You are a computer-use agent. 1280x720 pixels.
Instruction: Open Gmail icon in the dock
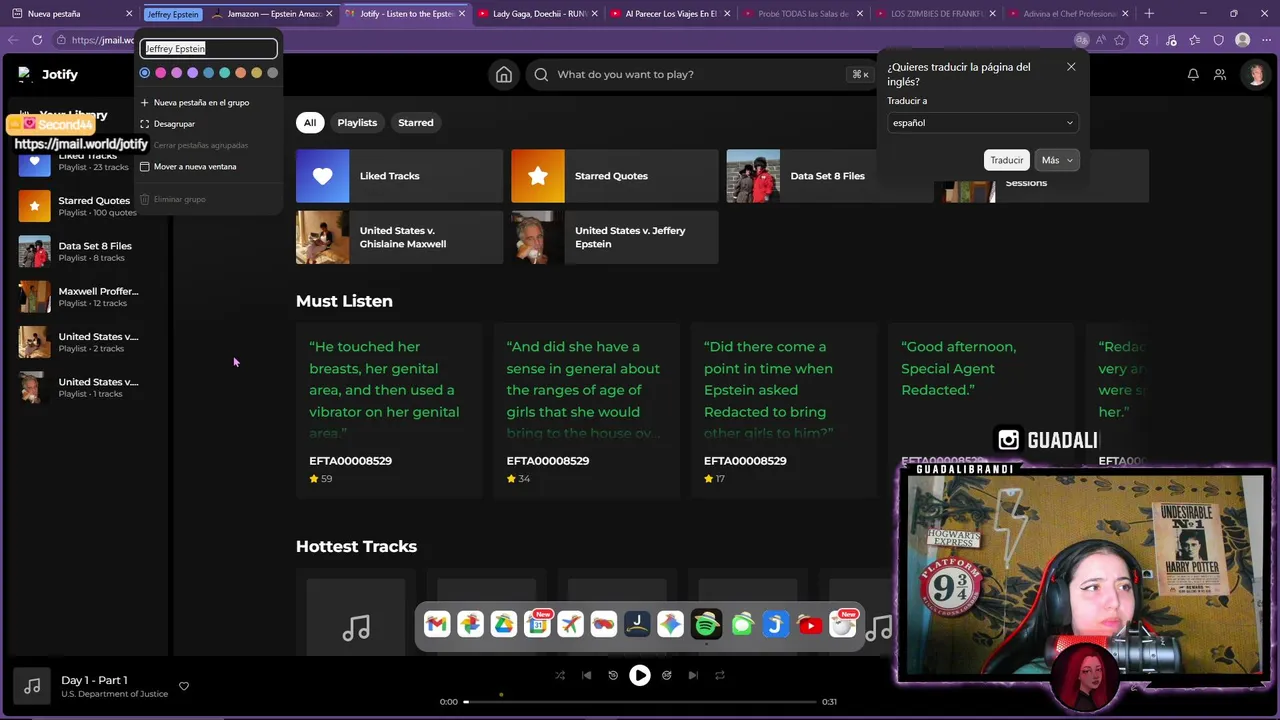click(x=437, y=625)
